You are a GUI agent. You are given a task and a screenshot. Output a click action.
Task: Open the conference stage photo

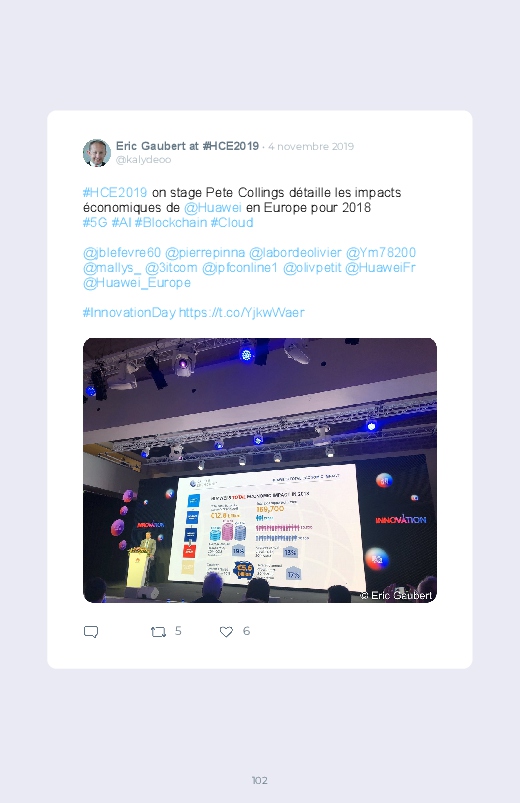(x=260, y=470)
